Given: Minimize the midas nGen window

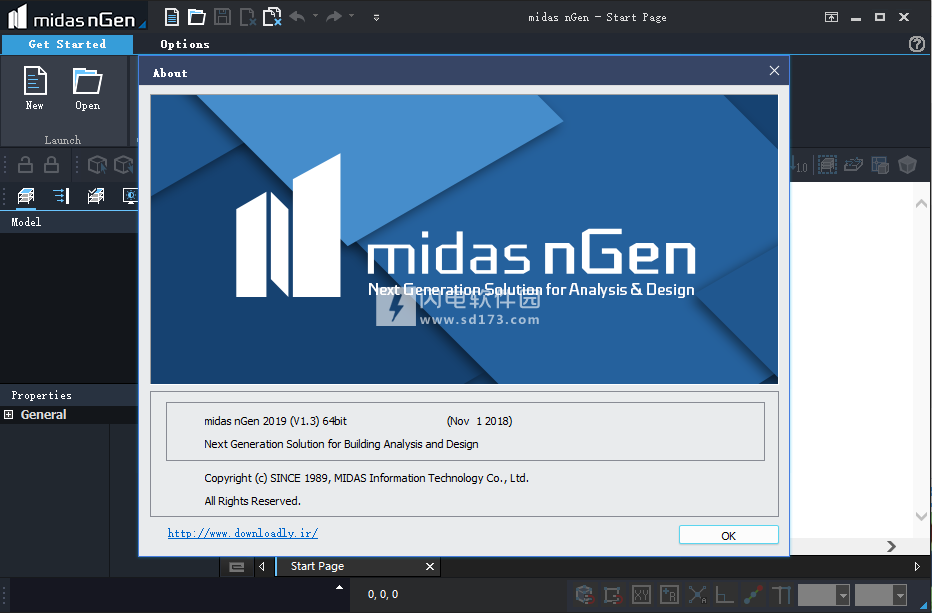Looking at the screenshot, I should point(856,18).
